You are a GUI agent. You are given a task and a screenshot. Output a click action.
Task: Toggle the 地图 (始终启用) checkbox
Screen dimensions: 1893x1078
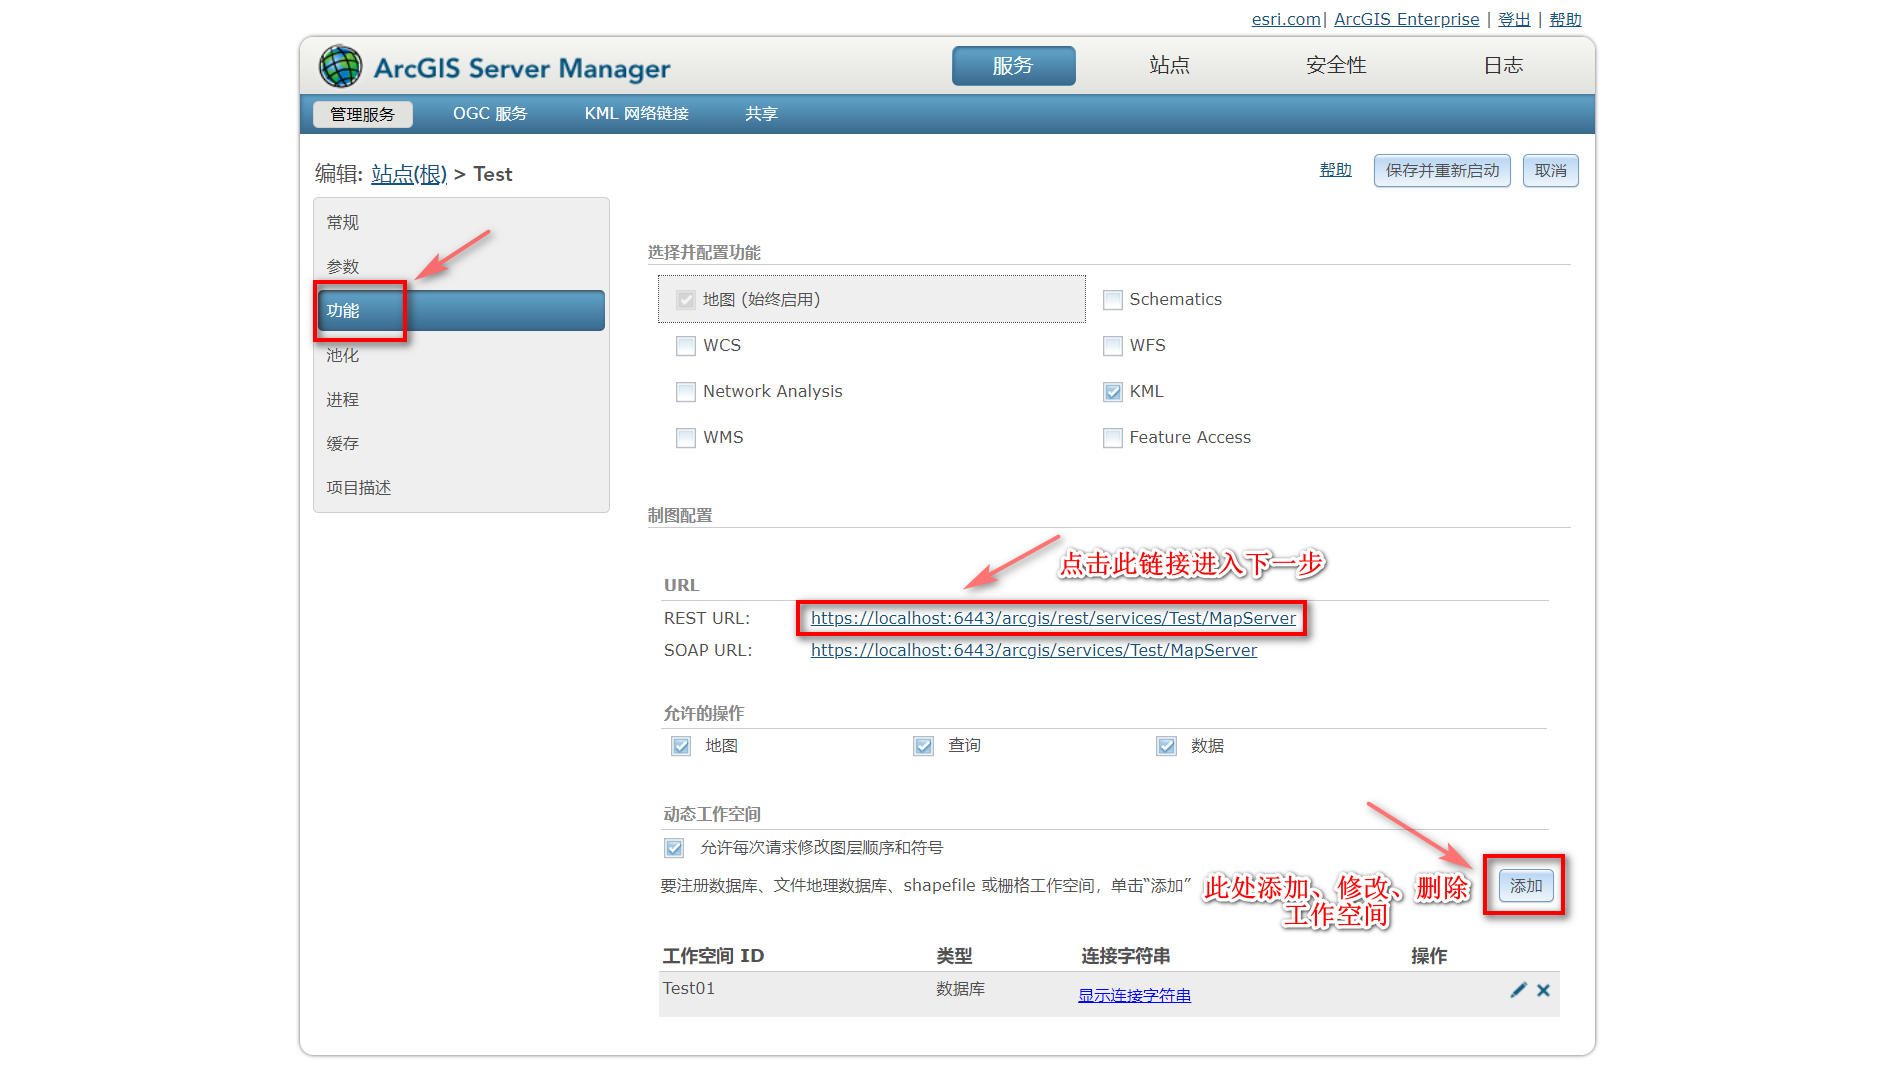(x=686, y=300)
